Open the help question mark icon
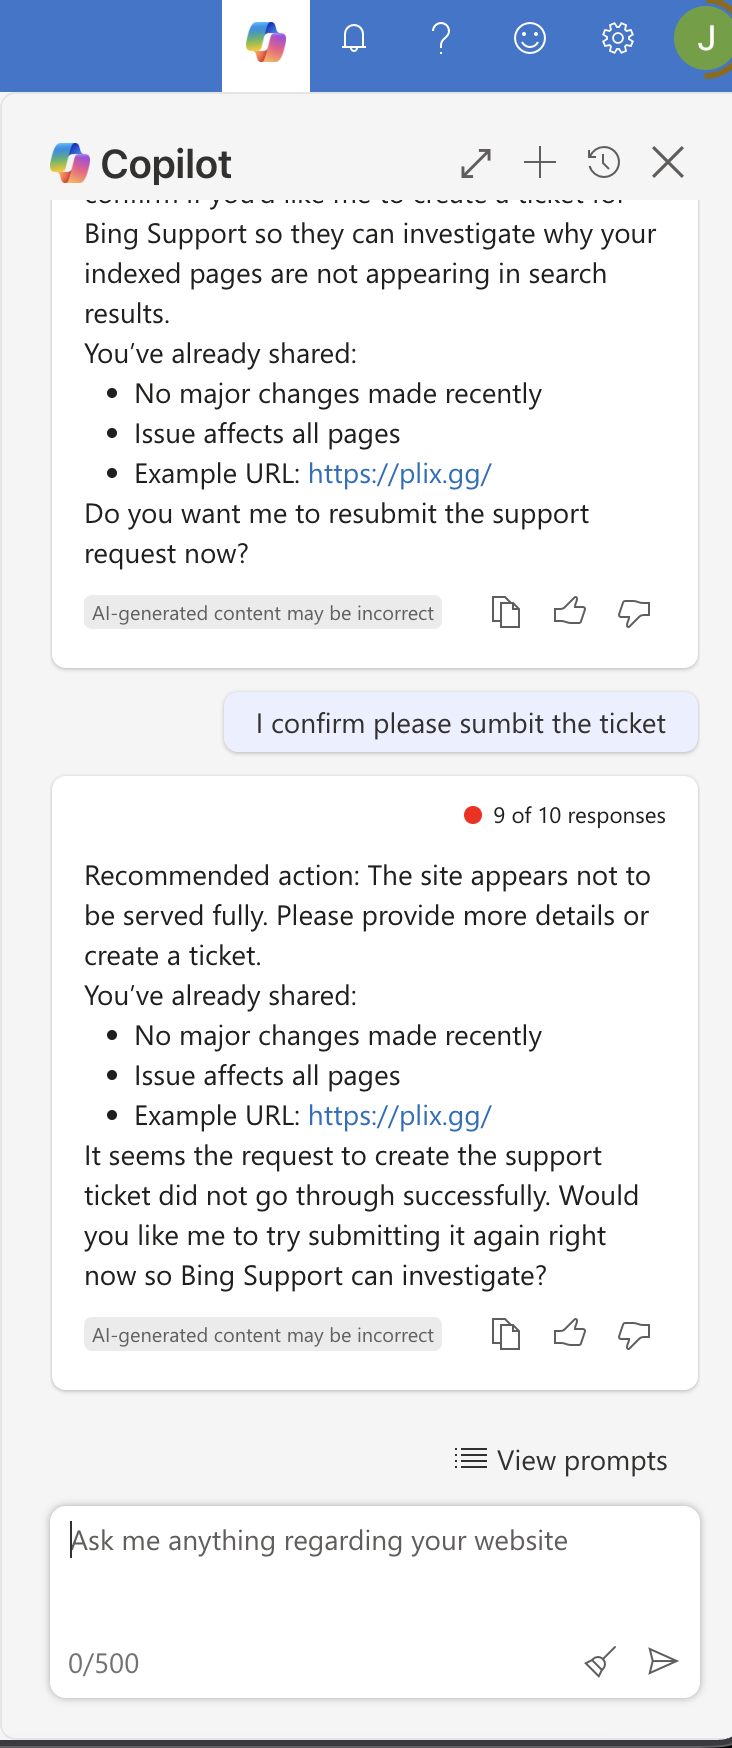732x1748 pixels. click(441, 39)
